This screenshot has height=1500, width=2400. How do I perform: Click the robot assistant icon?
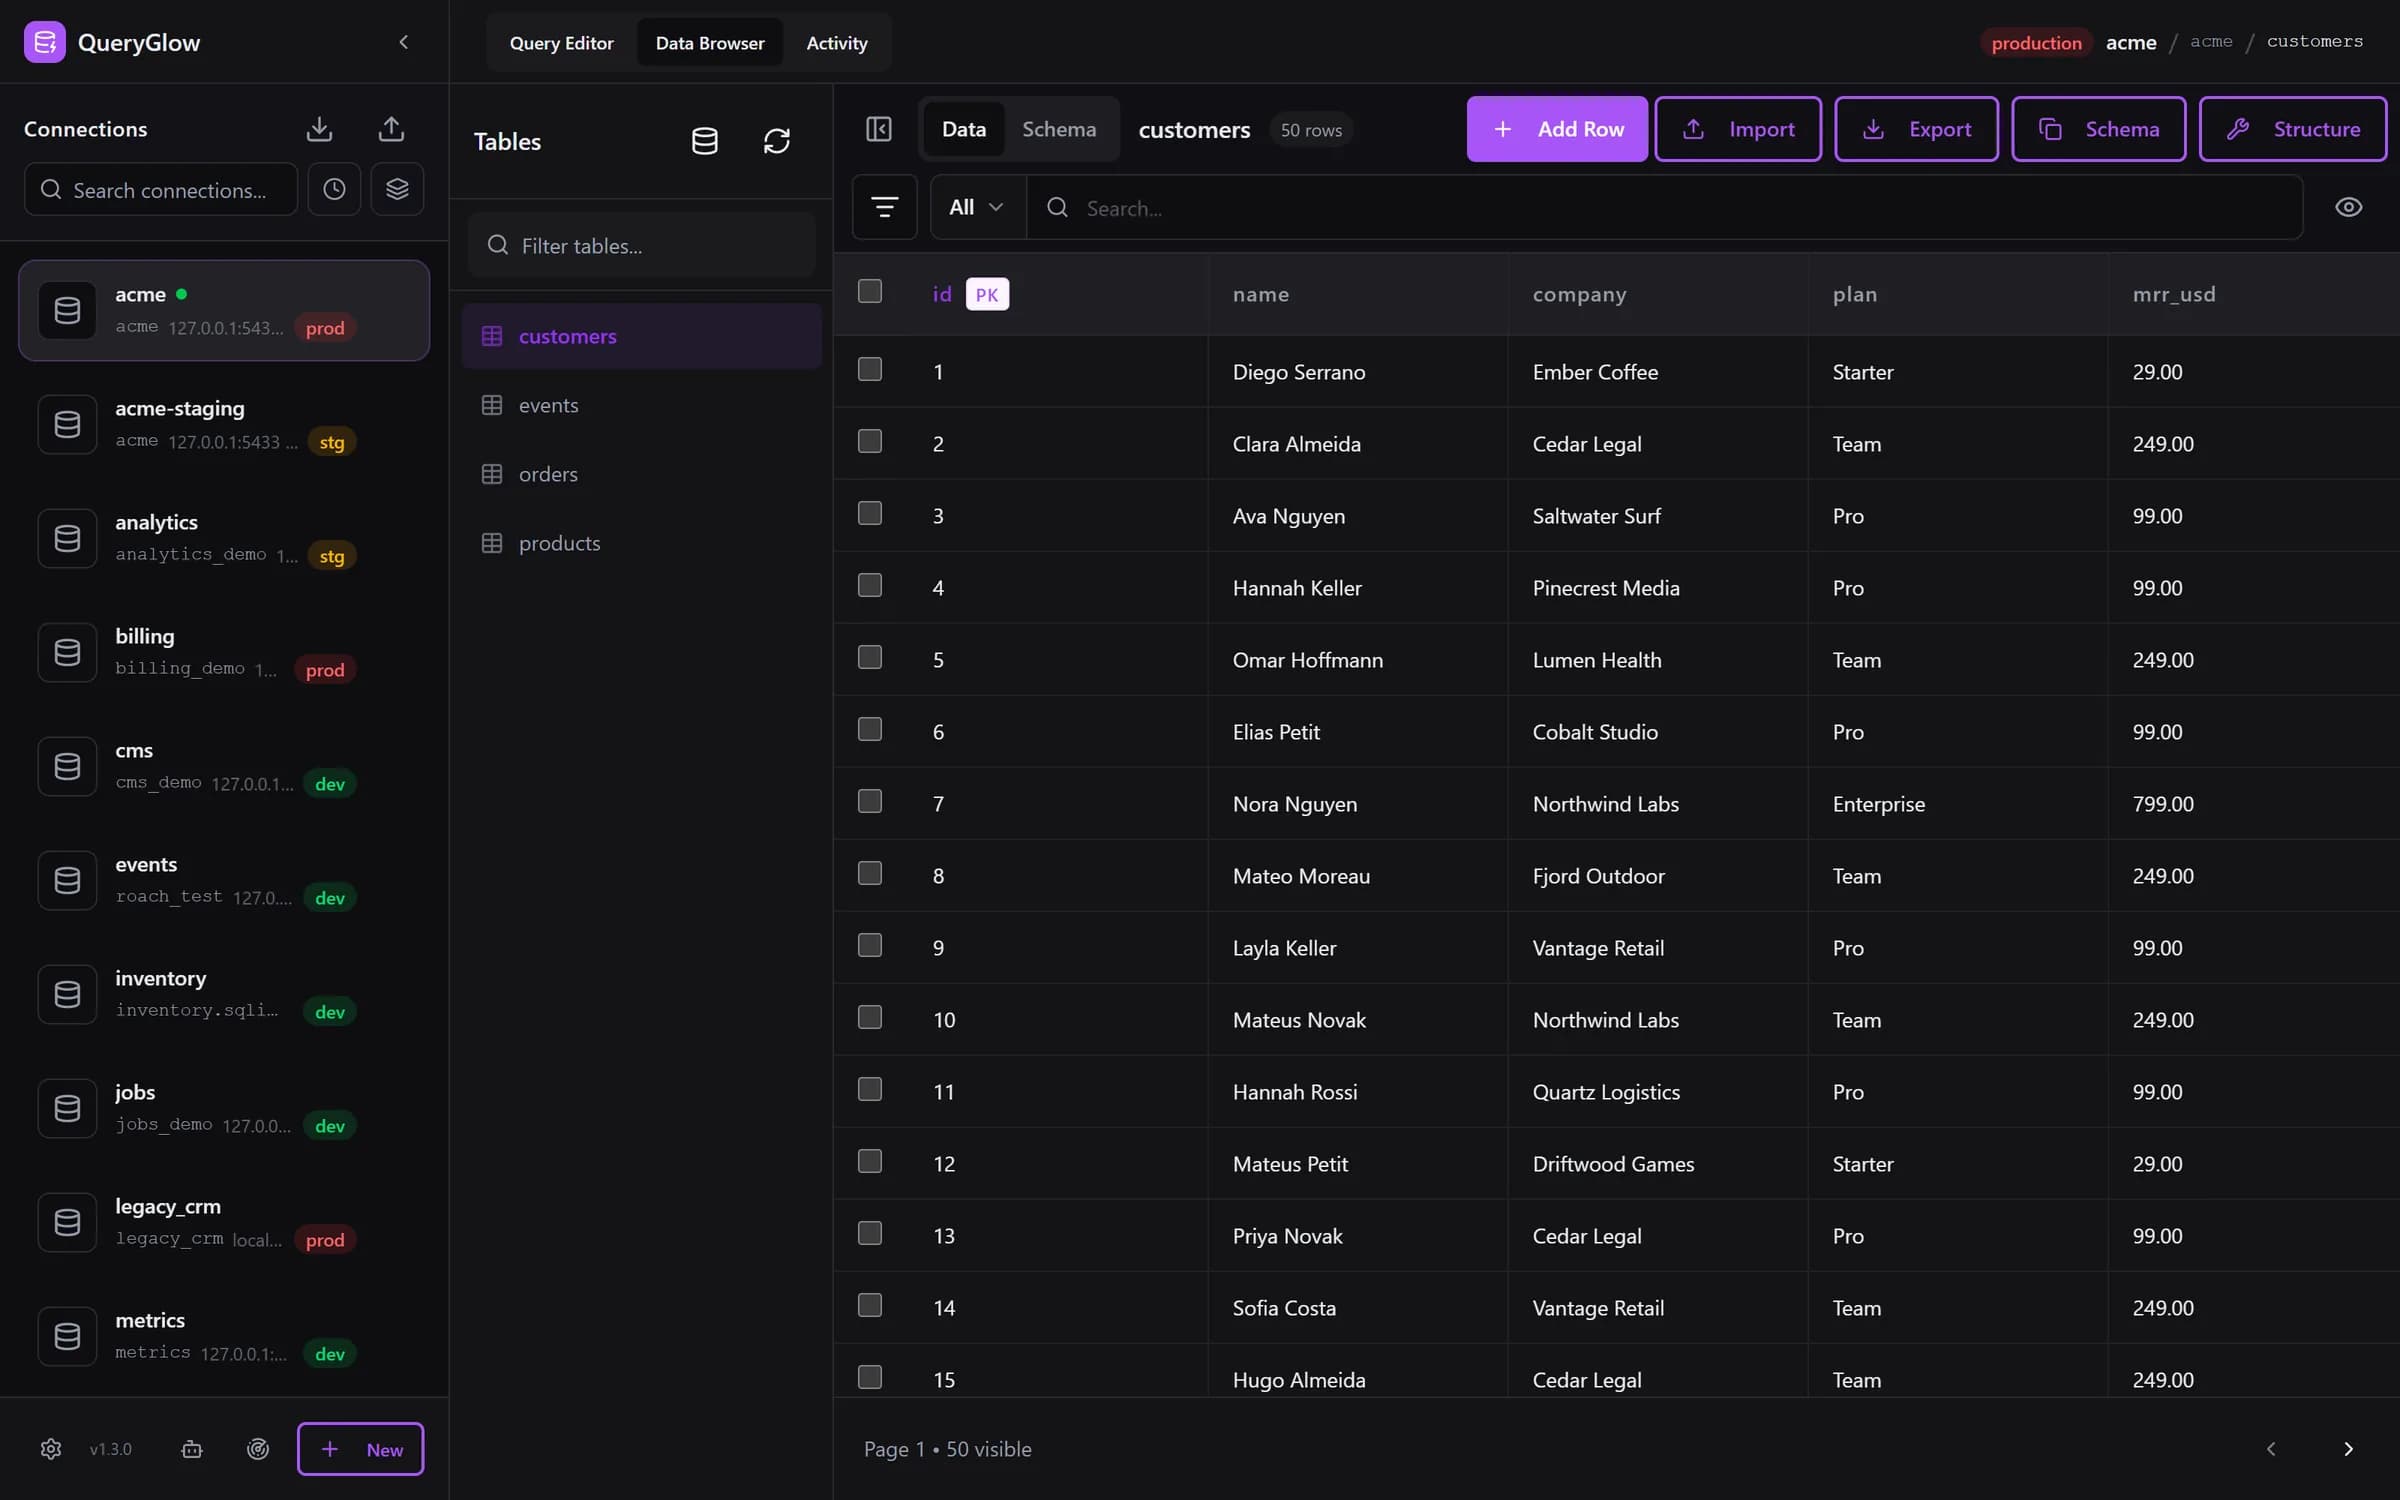click(192, 1448)
